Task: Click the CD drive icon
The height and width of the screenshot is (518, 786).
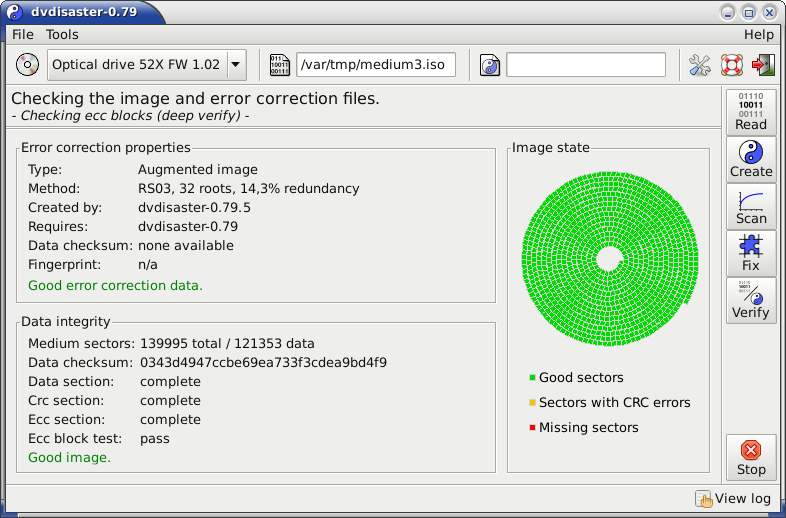Action: click(x=27, y=65)
